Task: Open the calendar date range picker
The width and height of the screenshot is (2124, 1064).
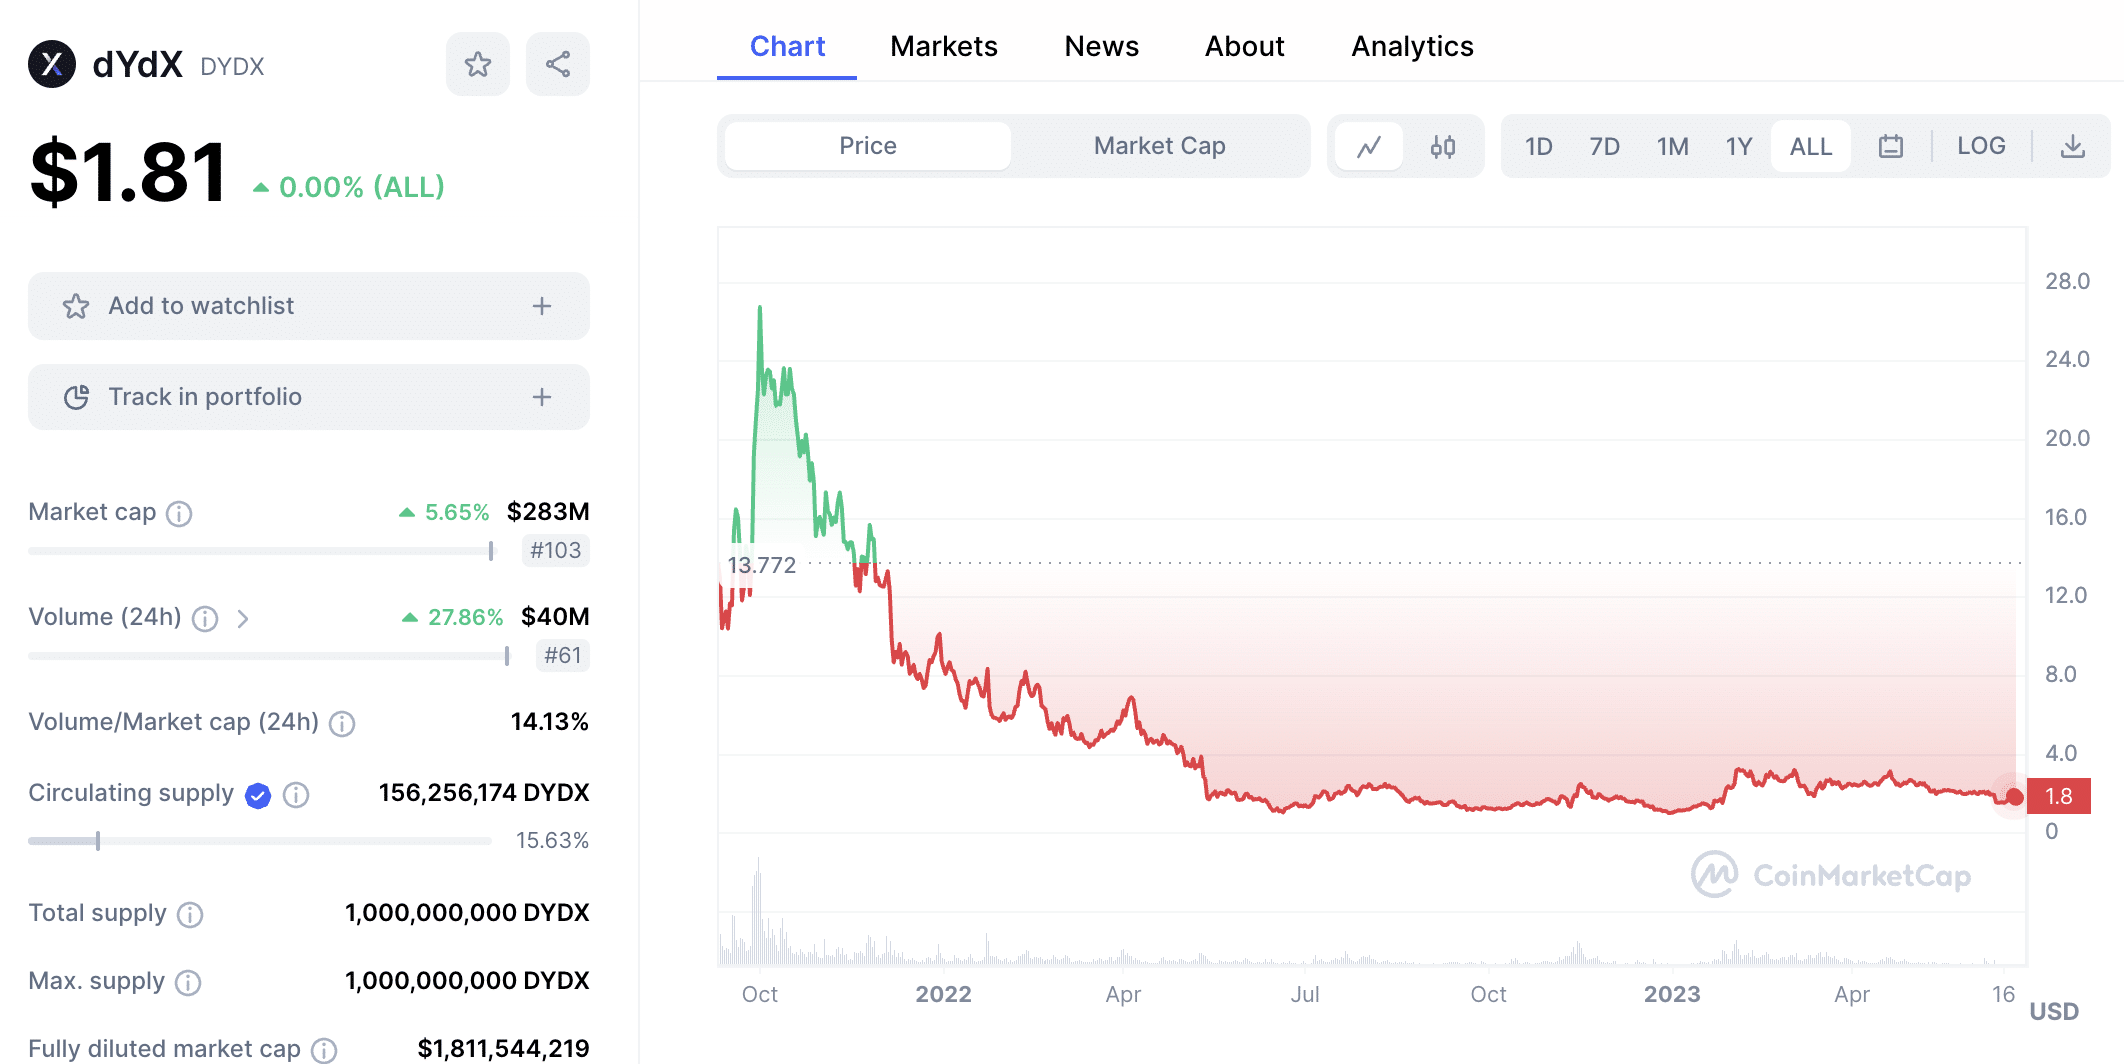Action: tap(1891, 147)
